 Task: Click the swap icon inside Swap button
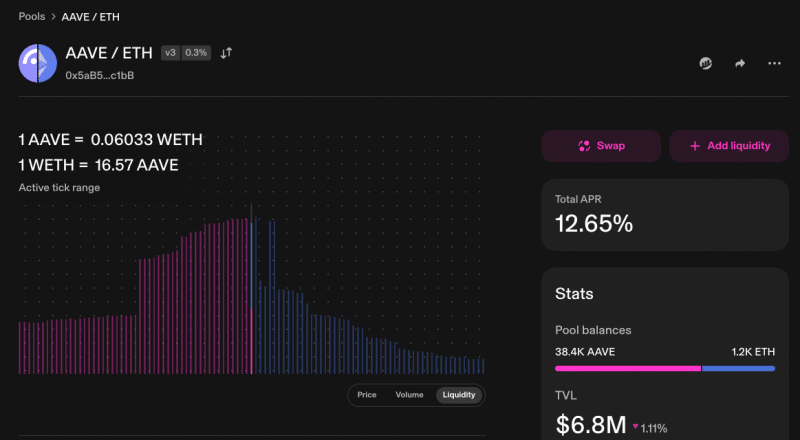pos(584,146)
